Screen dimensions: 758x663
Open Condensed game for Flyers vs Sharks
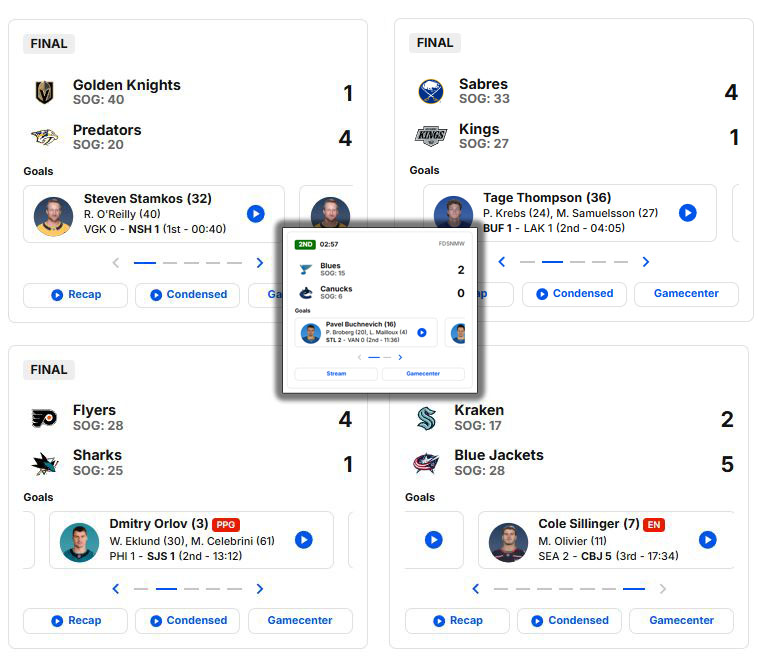click(188, 621)
